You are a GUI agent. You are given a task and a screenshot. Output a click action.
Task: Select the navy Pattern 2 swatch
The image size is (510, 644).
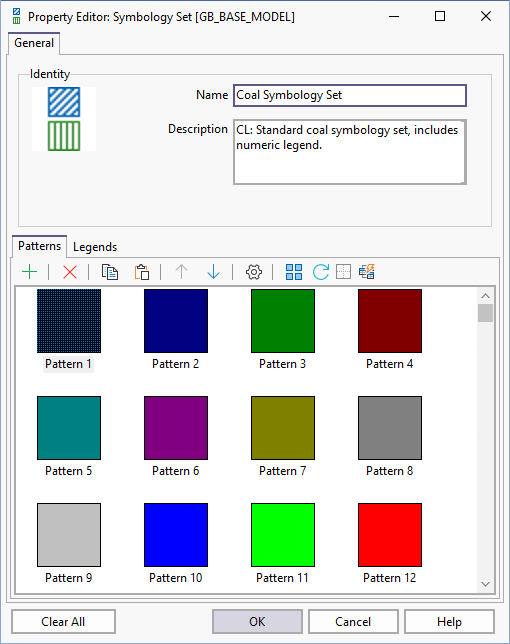176,321
